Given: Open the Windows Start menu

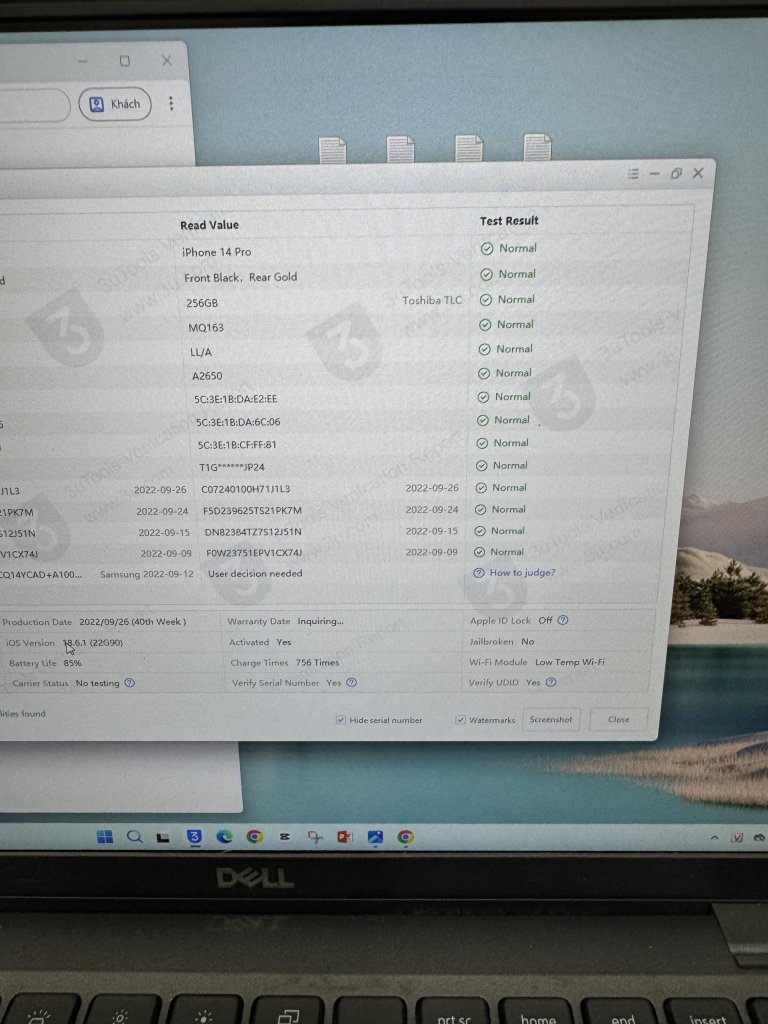Looking at the screenshot, I should pos(104,837).
